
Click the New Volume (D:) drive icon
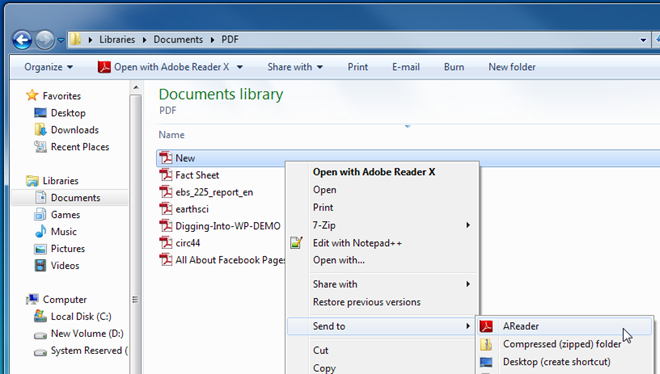click(x=40, y=335)
